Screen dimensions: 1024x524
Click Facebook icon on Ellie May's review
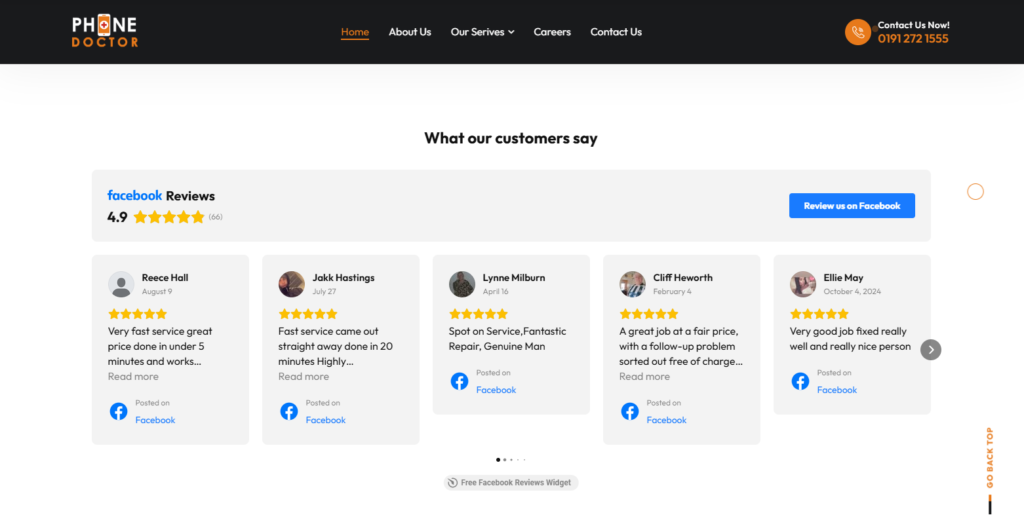(x=800, y=381)
